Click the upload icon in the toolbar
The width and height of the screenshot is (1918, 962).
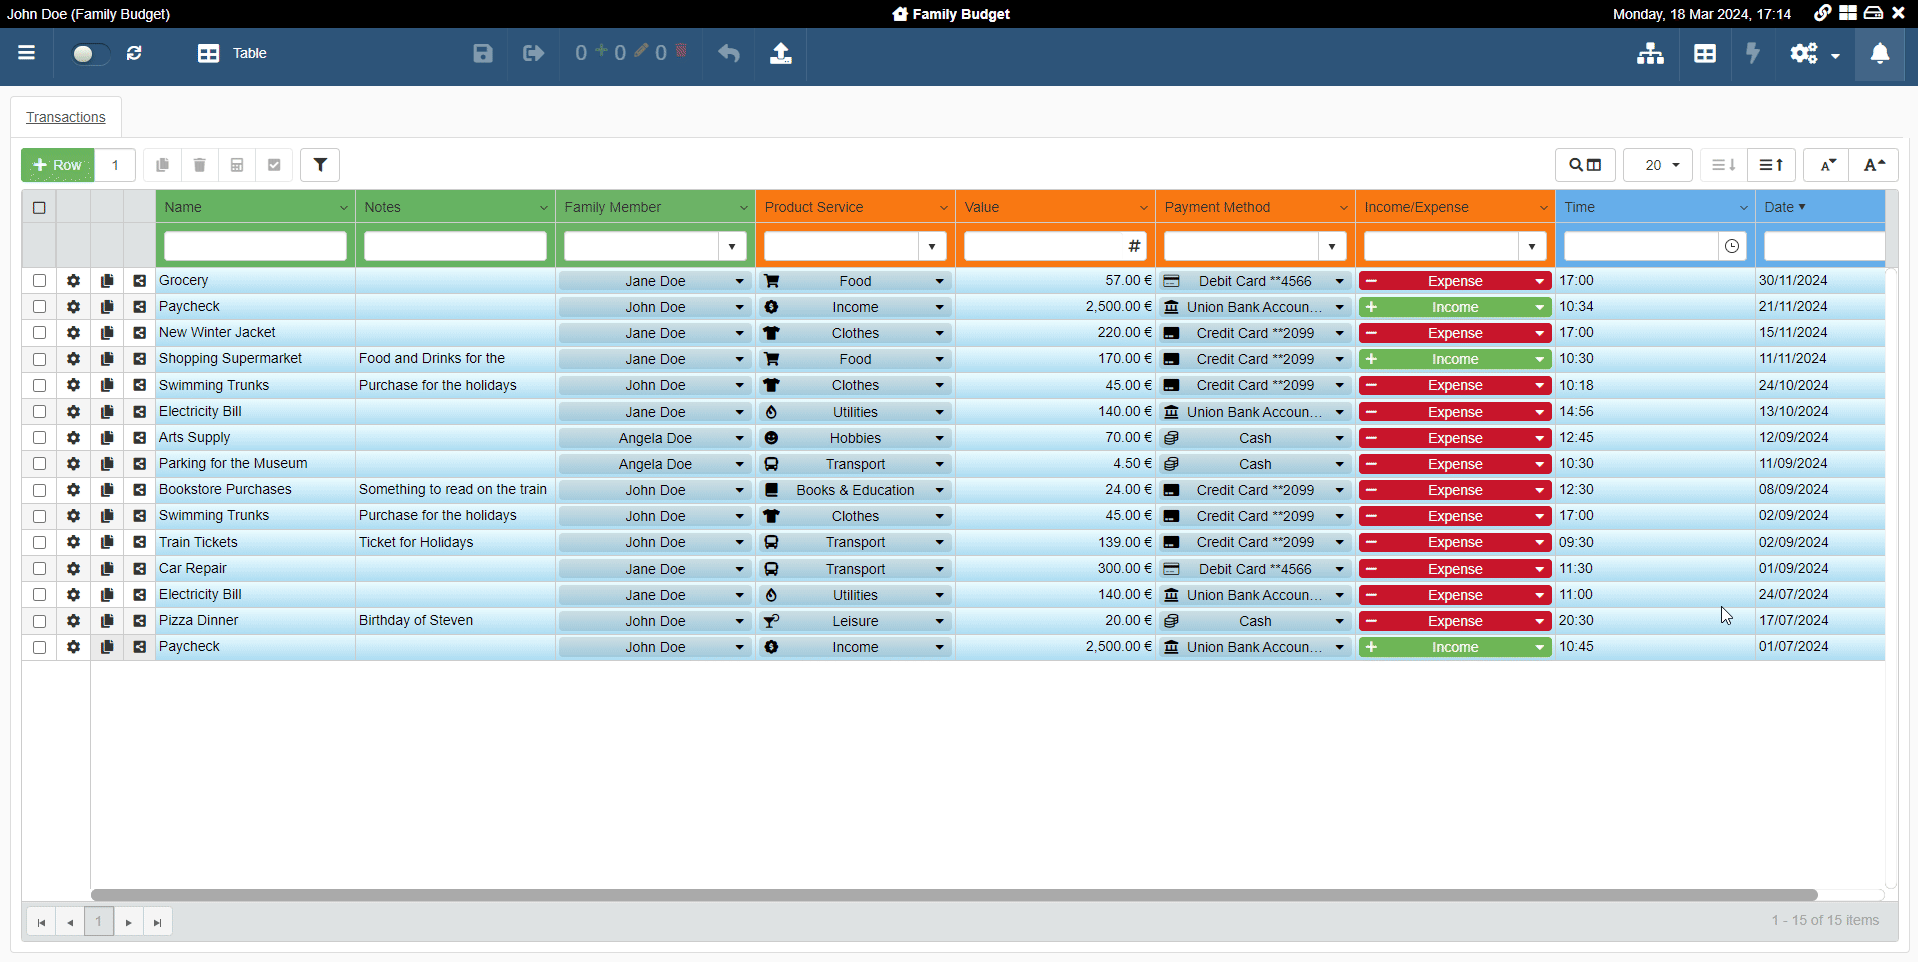click(x=781, y=53)
